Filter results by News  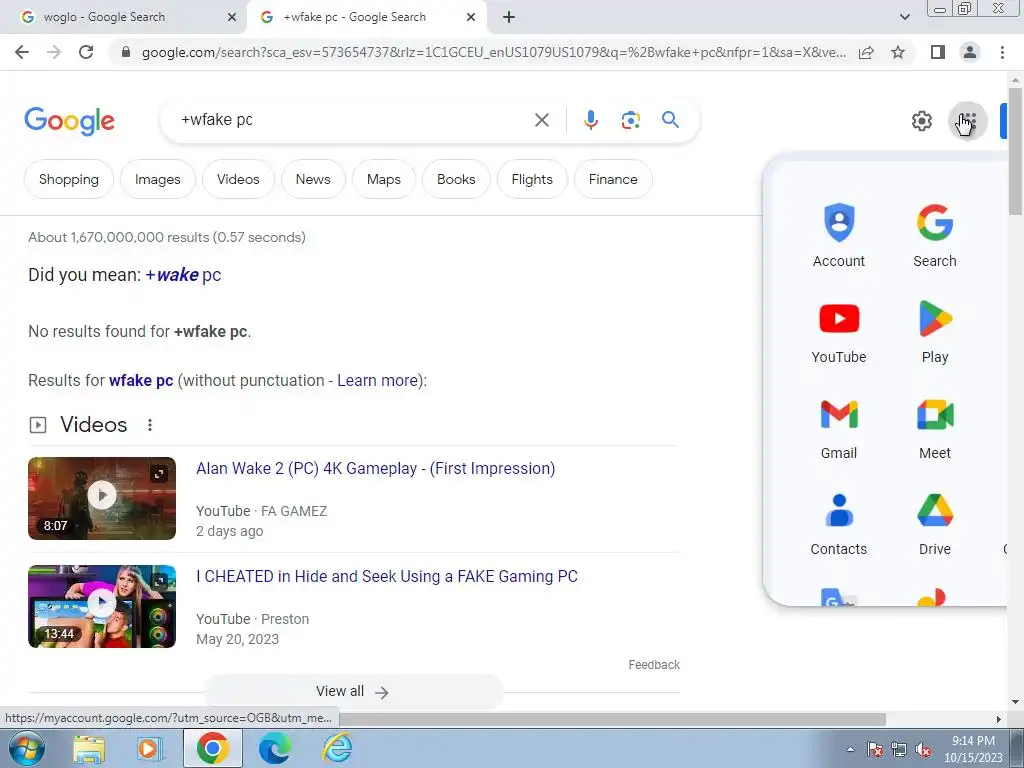click(313, 179)
